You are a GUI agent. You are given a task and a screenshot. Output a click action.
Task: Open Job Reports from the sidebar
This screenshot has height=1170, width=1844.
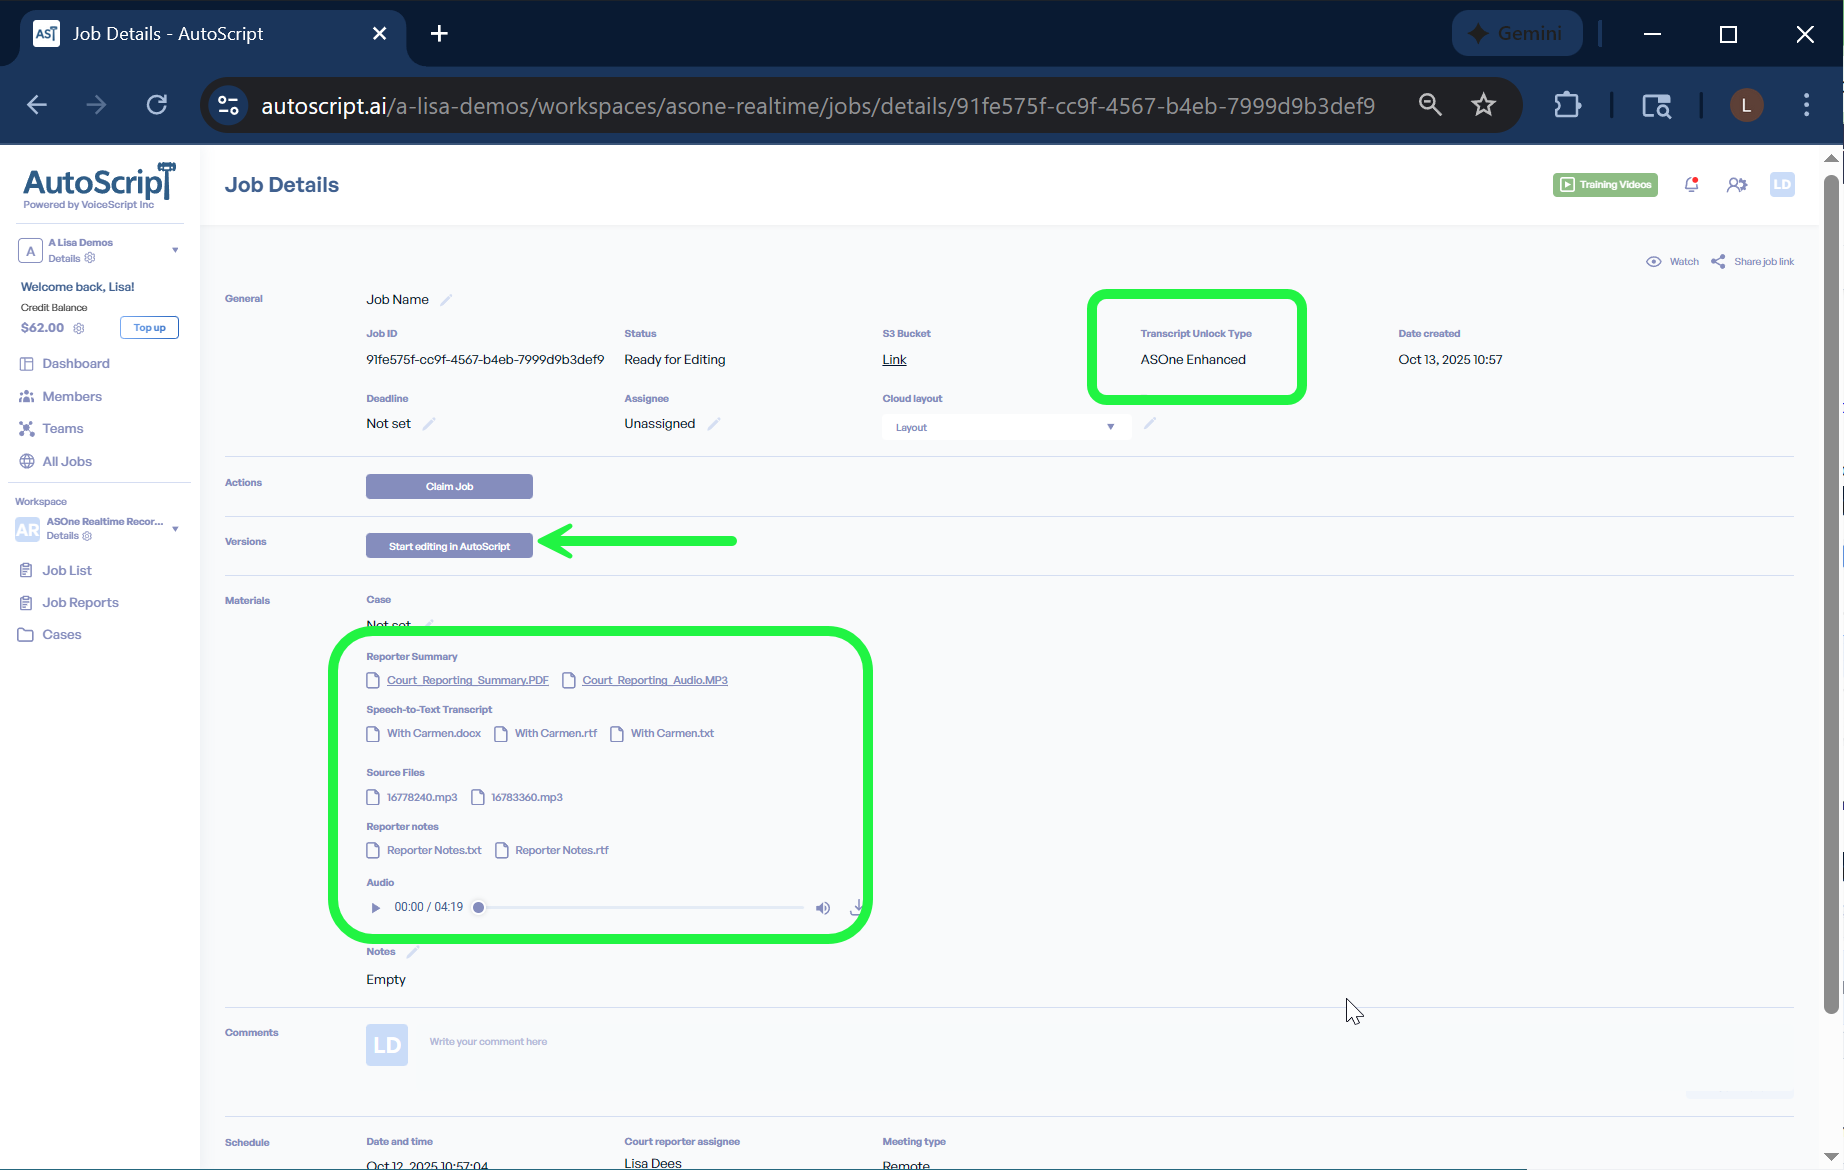(x=80, y=603)
